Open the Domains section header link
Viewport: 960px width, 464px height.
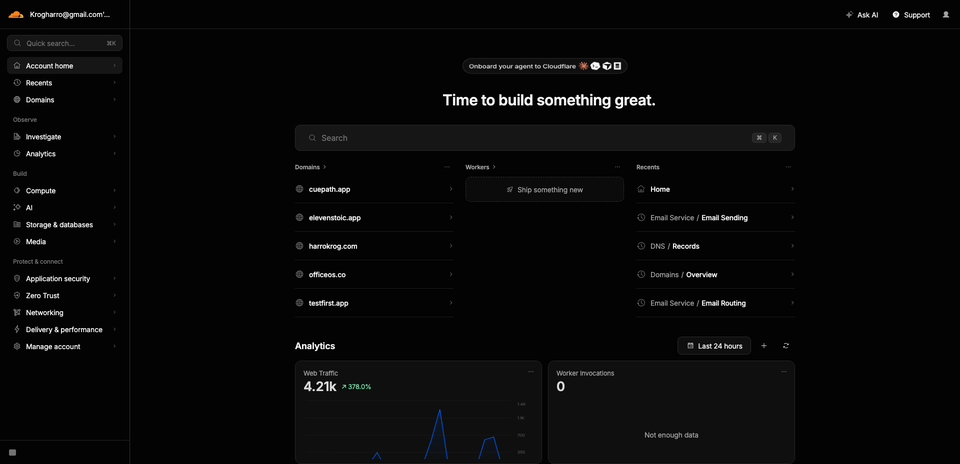point(310,167)
